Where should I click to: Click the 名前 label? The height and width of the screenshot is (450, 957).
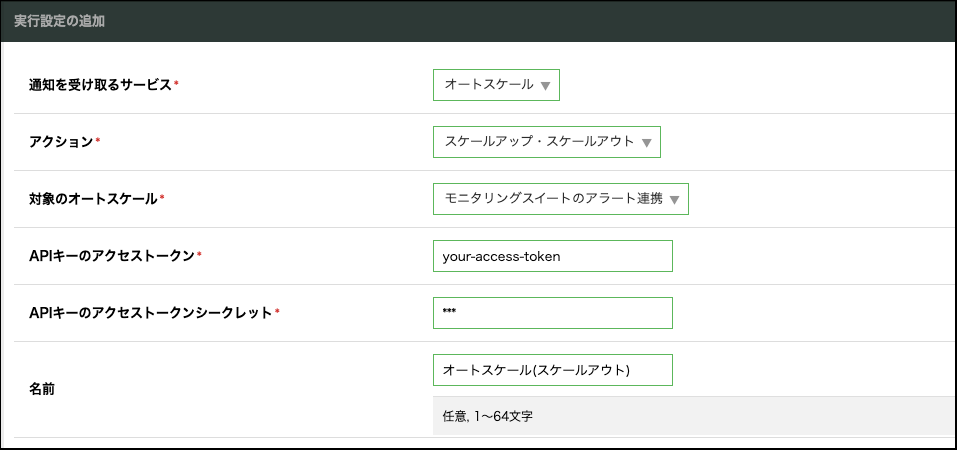point(42,389)
